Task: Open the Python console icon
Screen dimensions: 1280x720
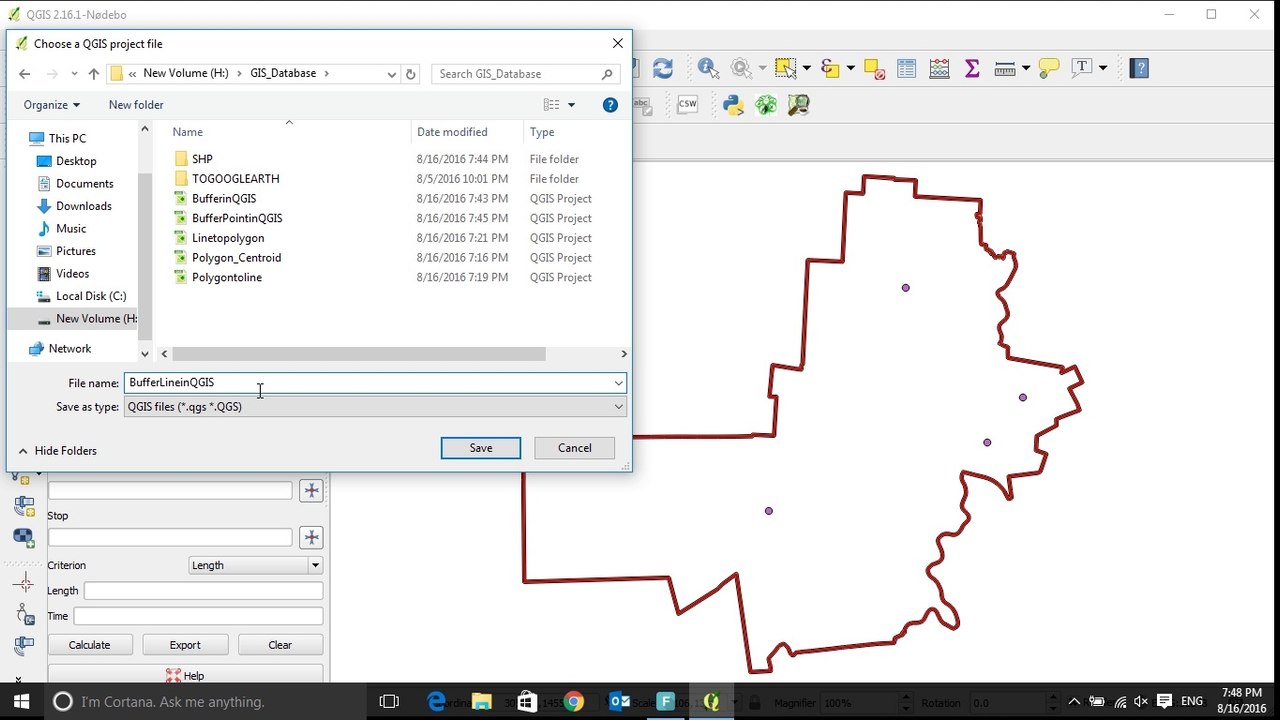Action: [733, 105]
